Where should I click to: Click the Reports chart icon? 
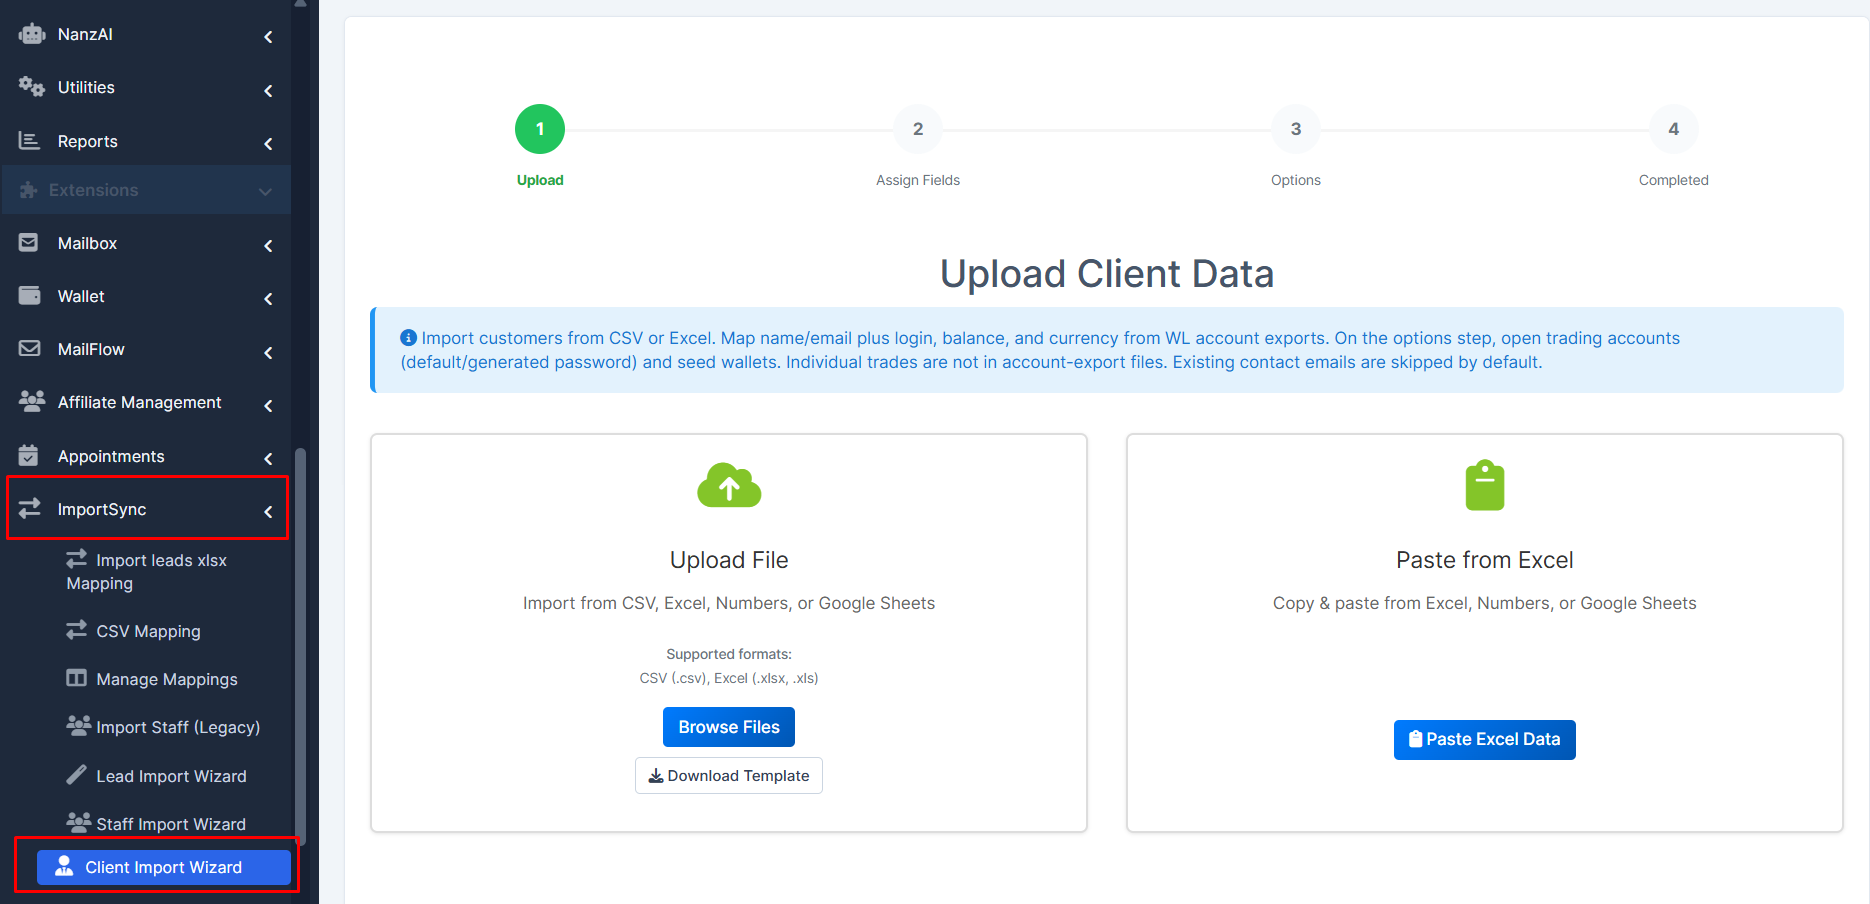(x=30, y=141)
